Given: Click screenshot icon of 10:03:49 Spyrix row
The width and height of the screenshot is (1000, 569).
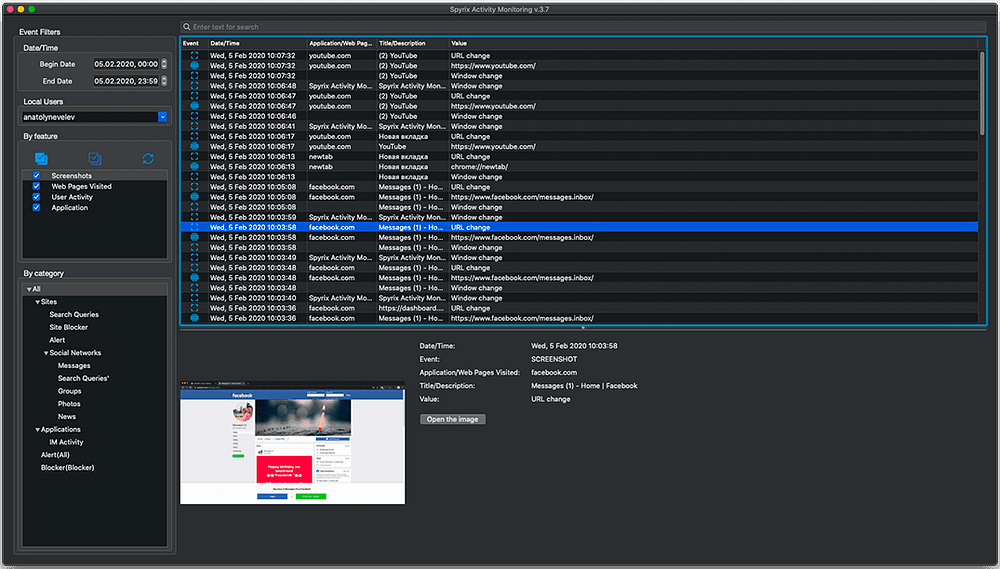Looking at the screenshot, I should 194,258.
